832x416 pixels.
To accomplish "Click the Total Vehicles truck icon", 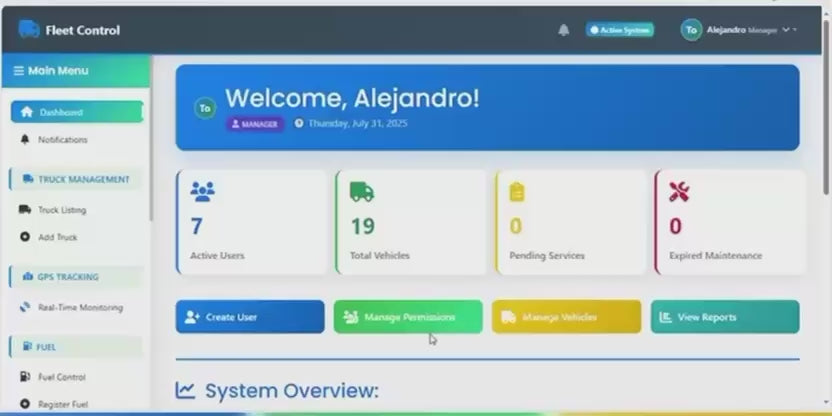I will 362,192.
